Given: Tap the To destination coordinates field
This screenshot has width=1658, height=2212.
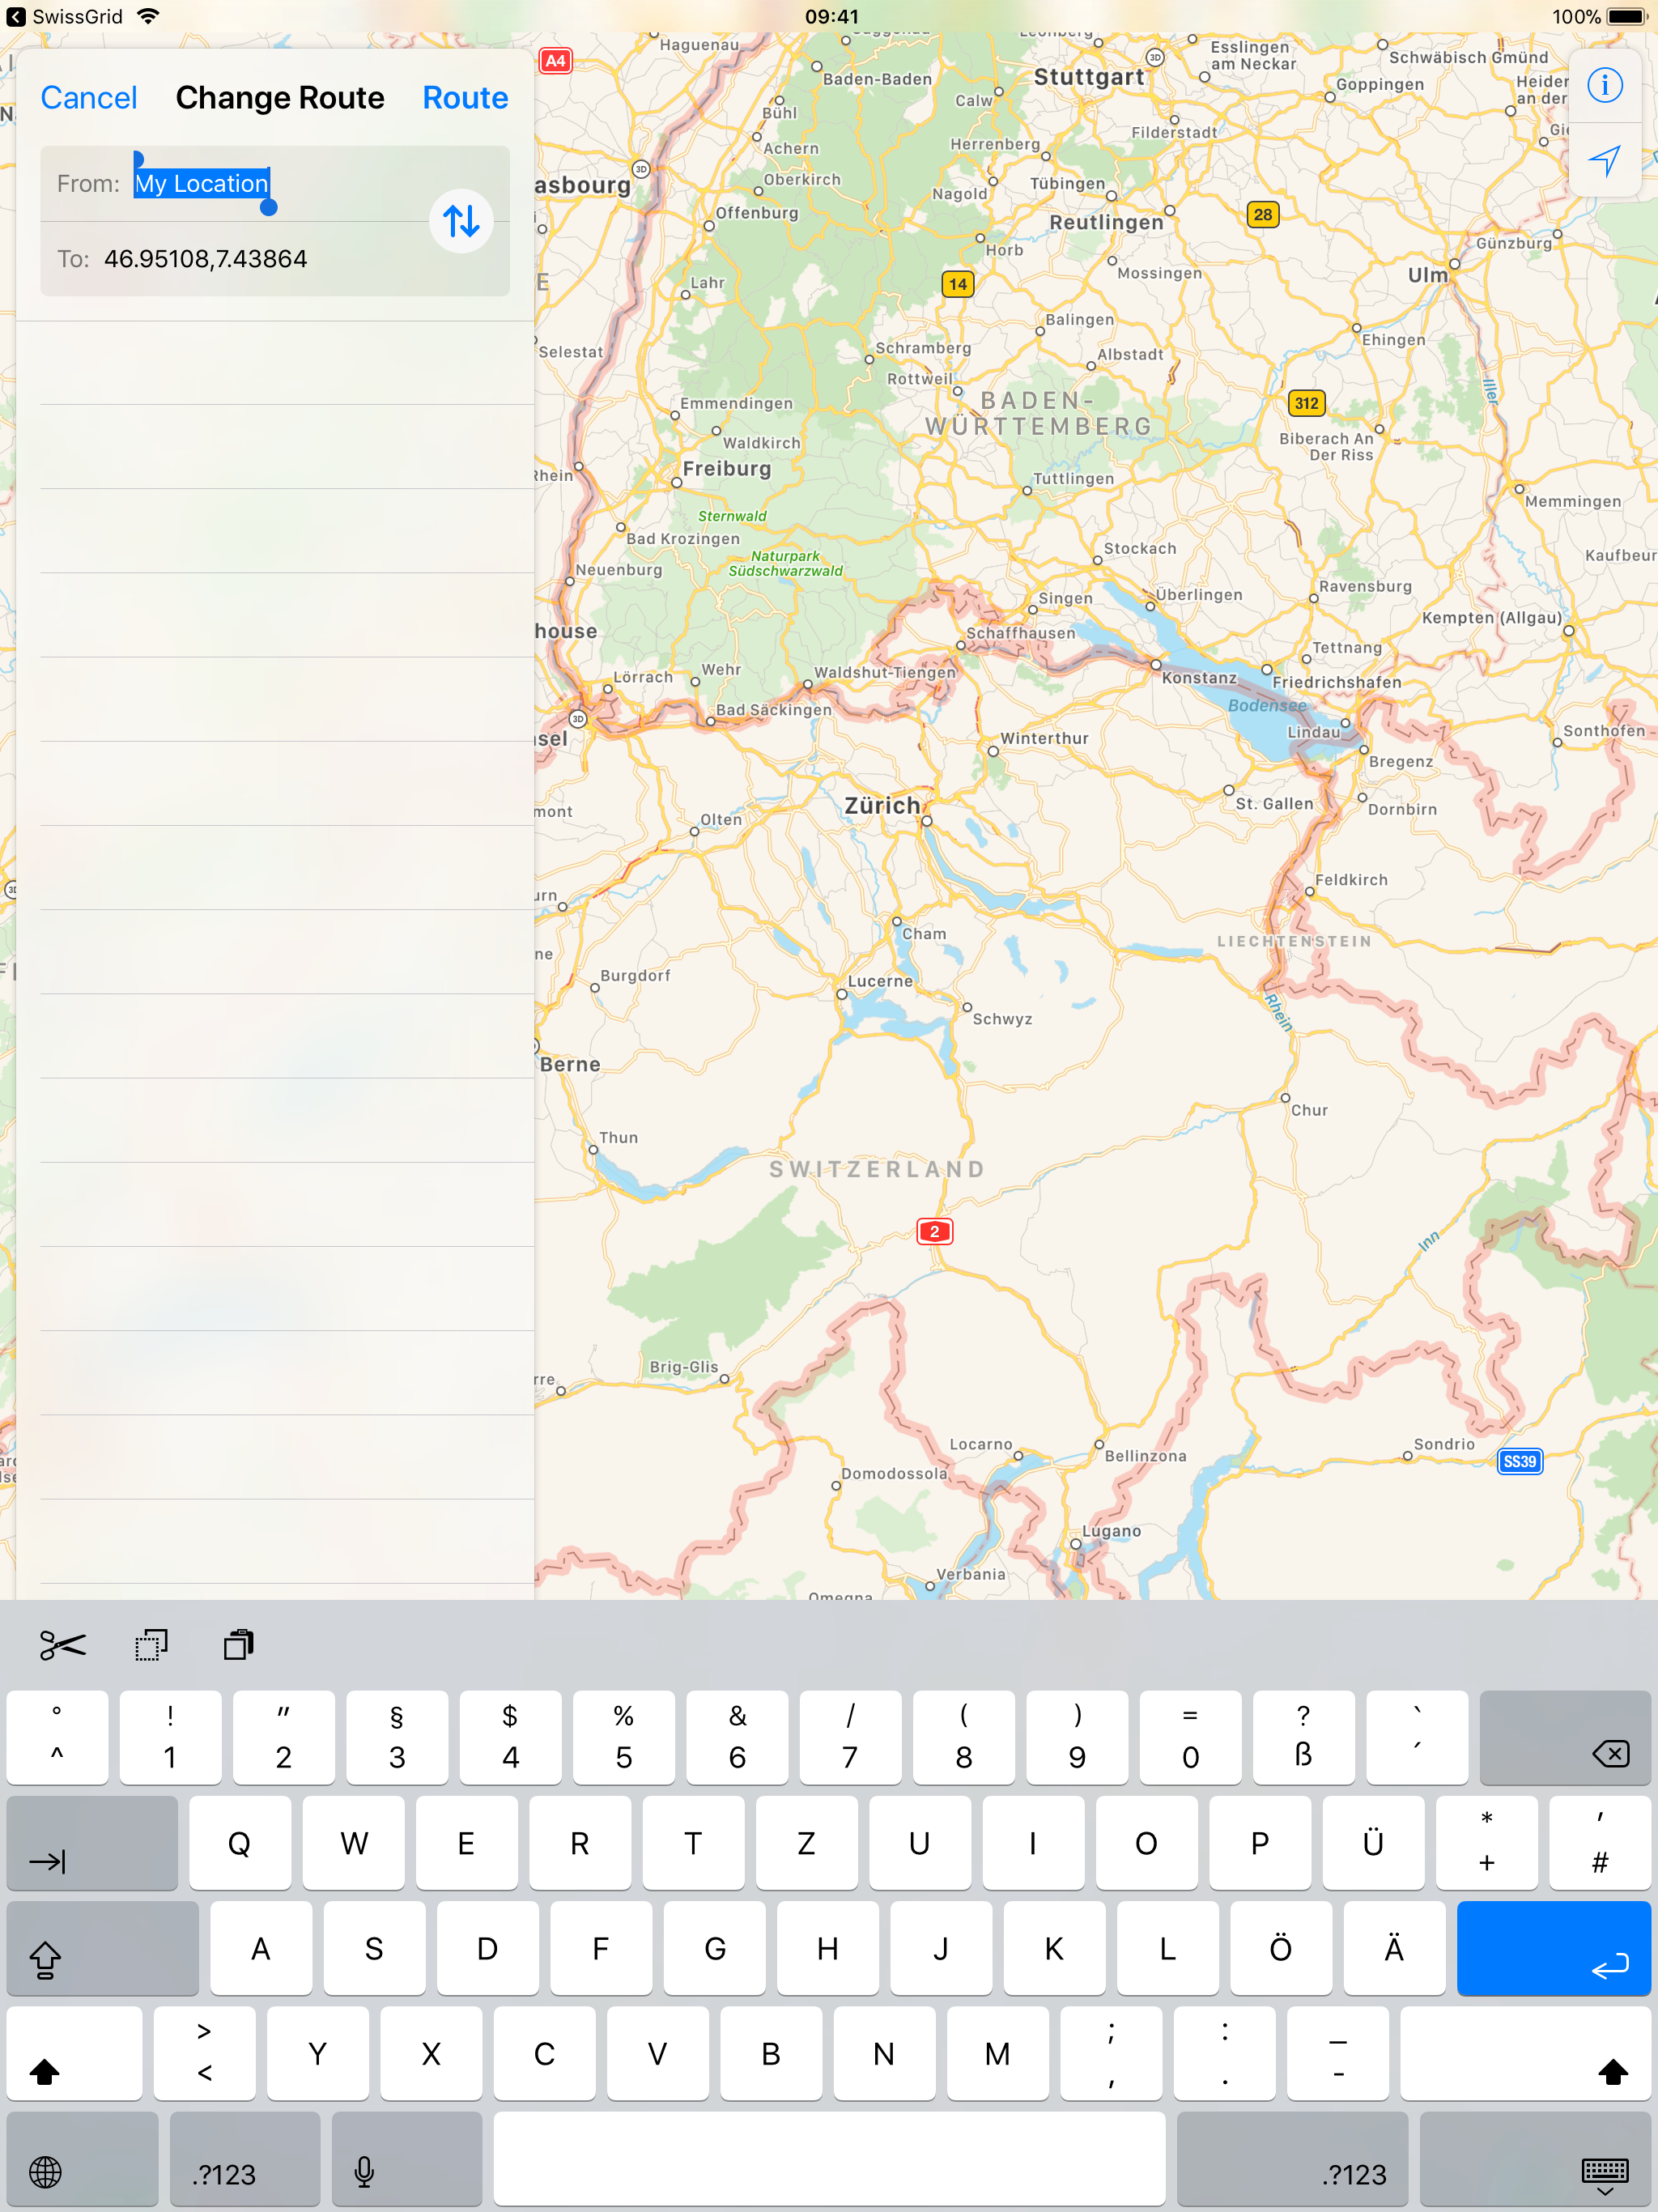Looking at the screenshot, I should [205, 259].
